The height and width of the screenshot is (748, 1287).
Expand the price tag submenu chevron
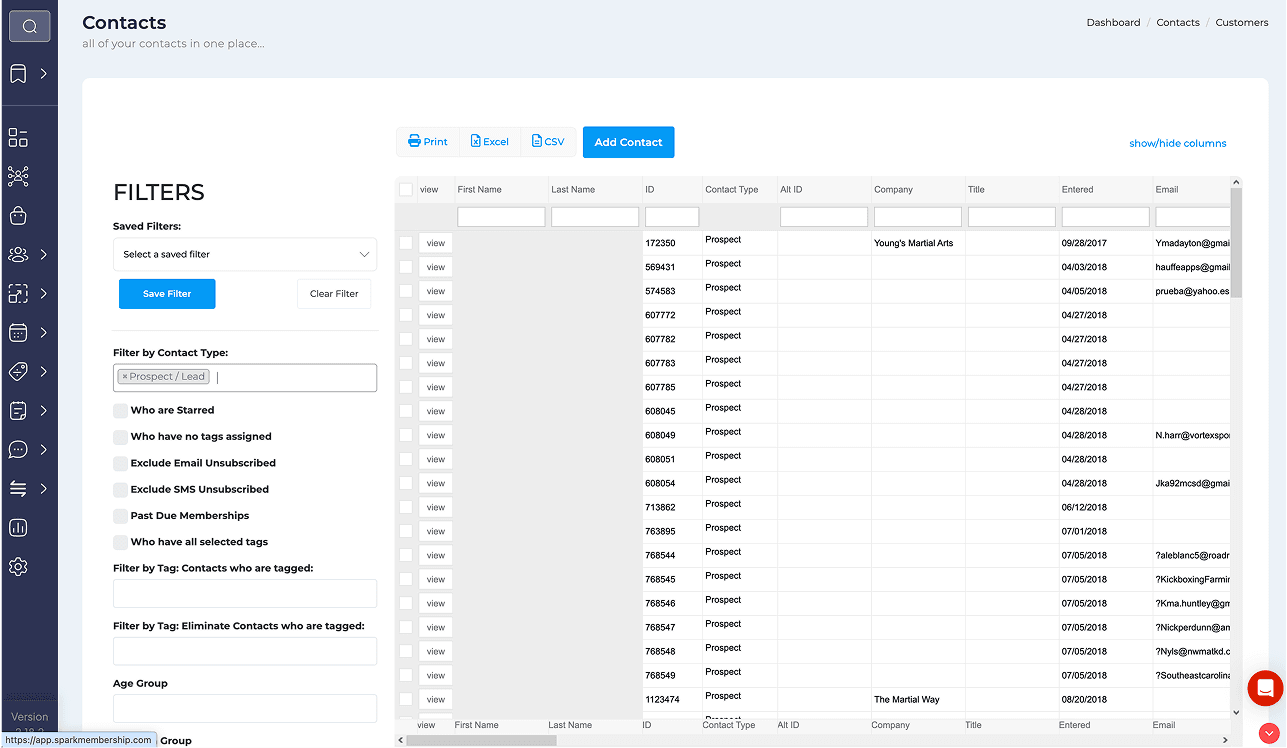[x=44, y=372]
